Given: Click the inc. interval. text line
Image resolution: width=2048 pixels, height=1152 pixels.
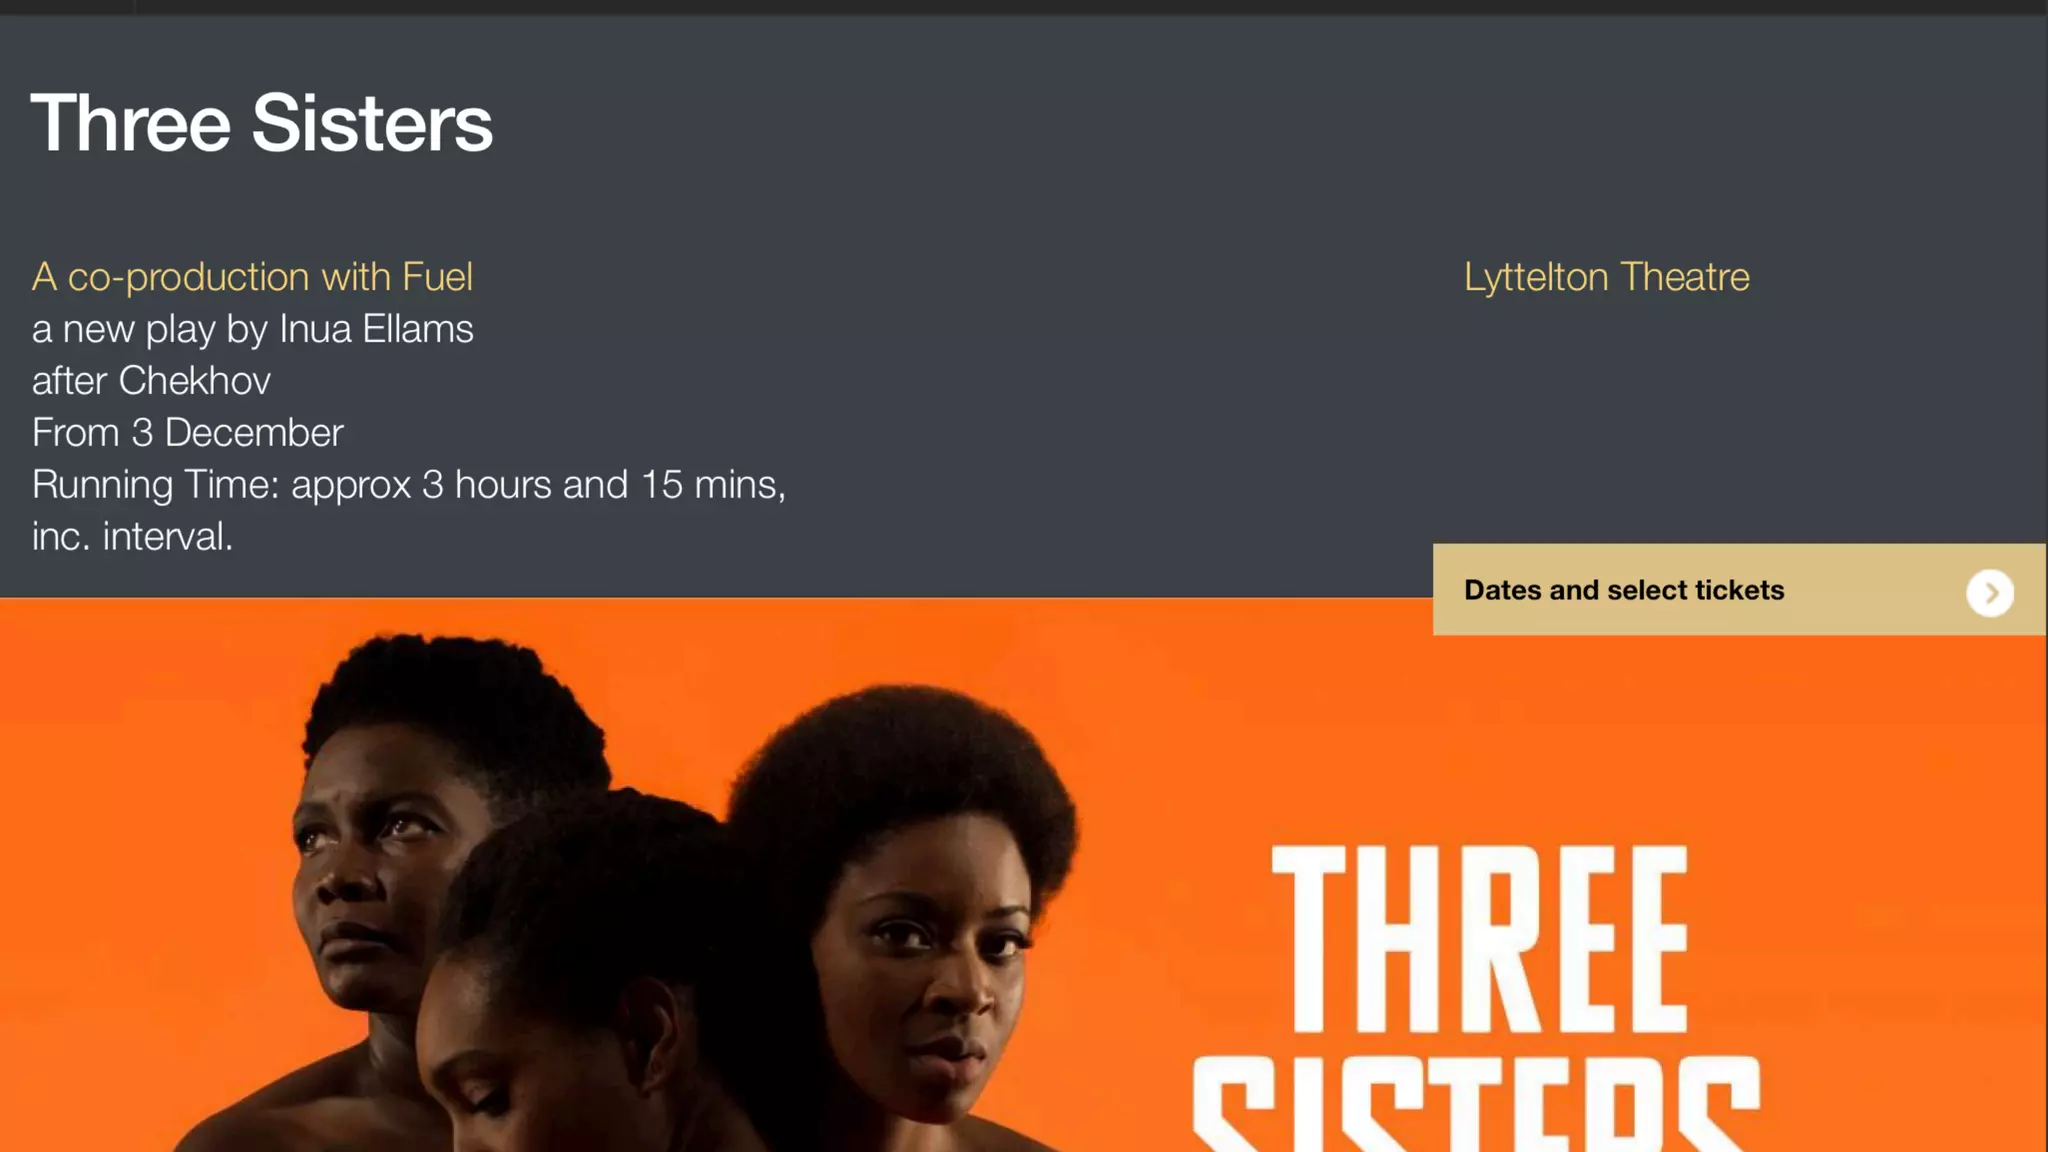Looking at the screenshot, I should click(132, 537).
